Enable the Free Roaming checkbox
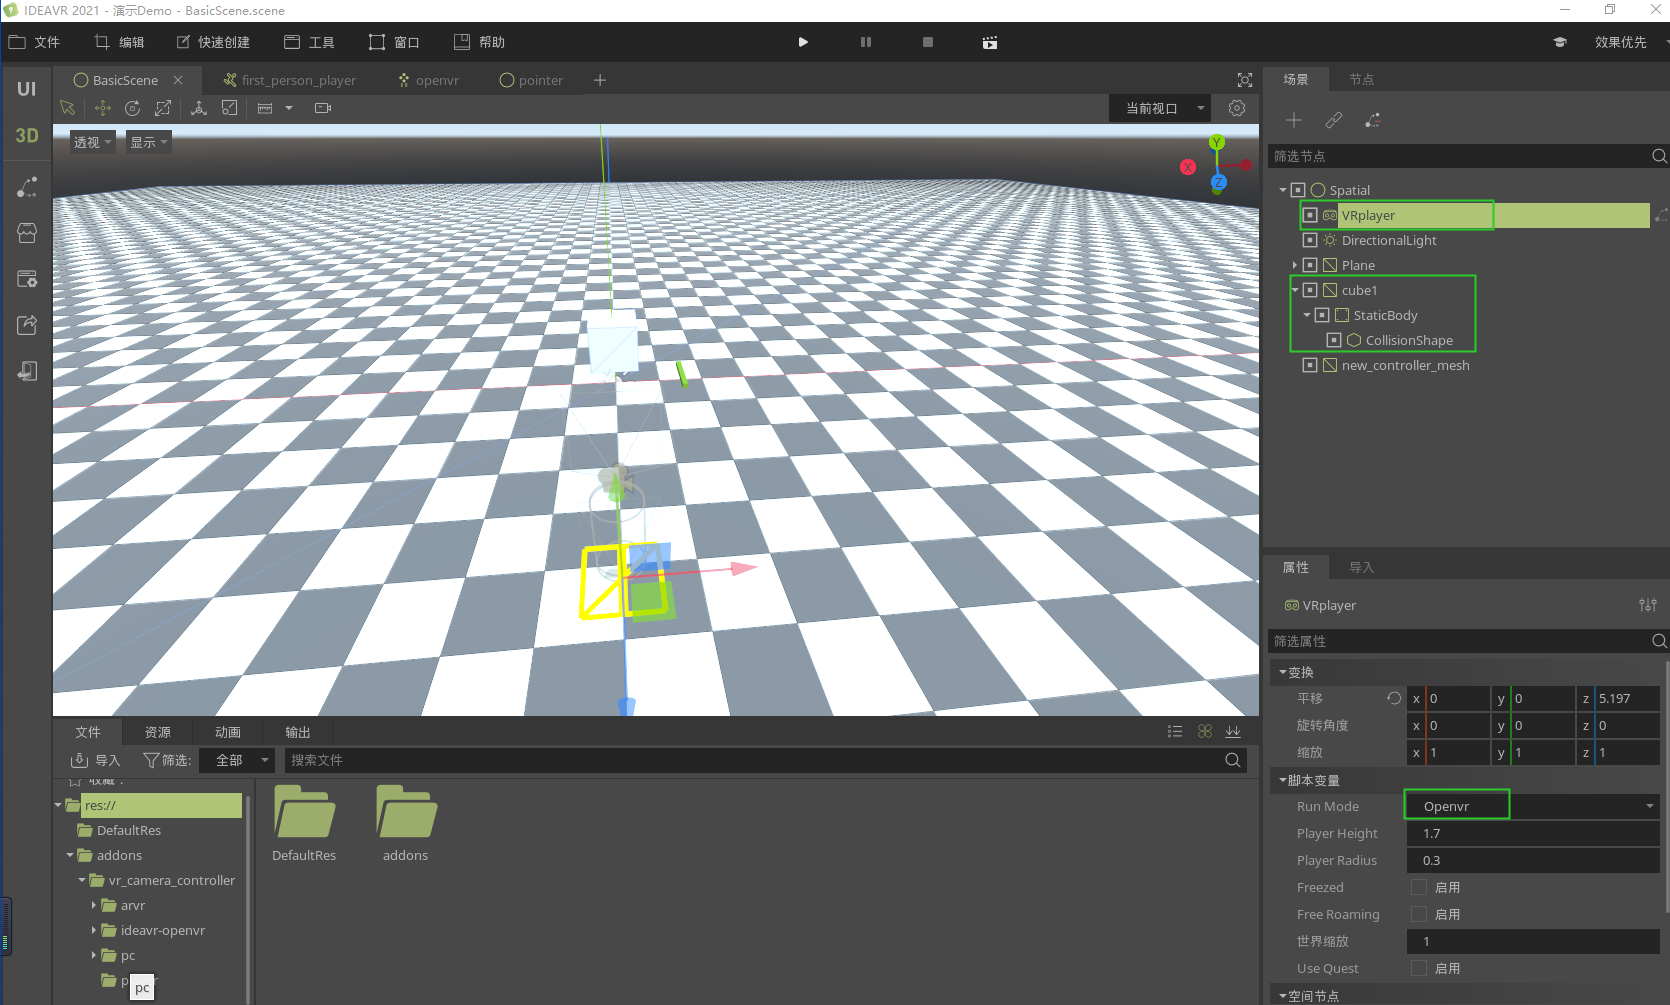Viewport: 1670px width, 1005px height. click(x=1419, y=914)
